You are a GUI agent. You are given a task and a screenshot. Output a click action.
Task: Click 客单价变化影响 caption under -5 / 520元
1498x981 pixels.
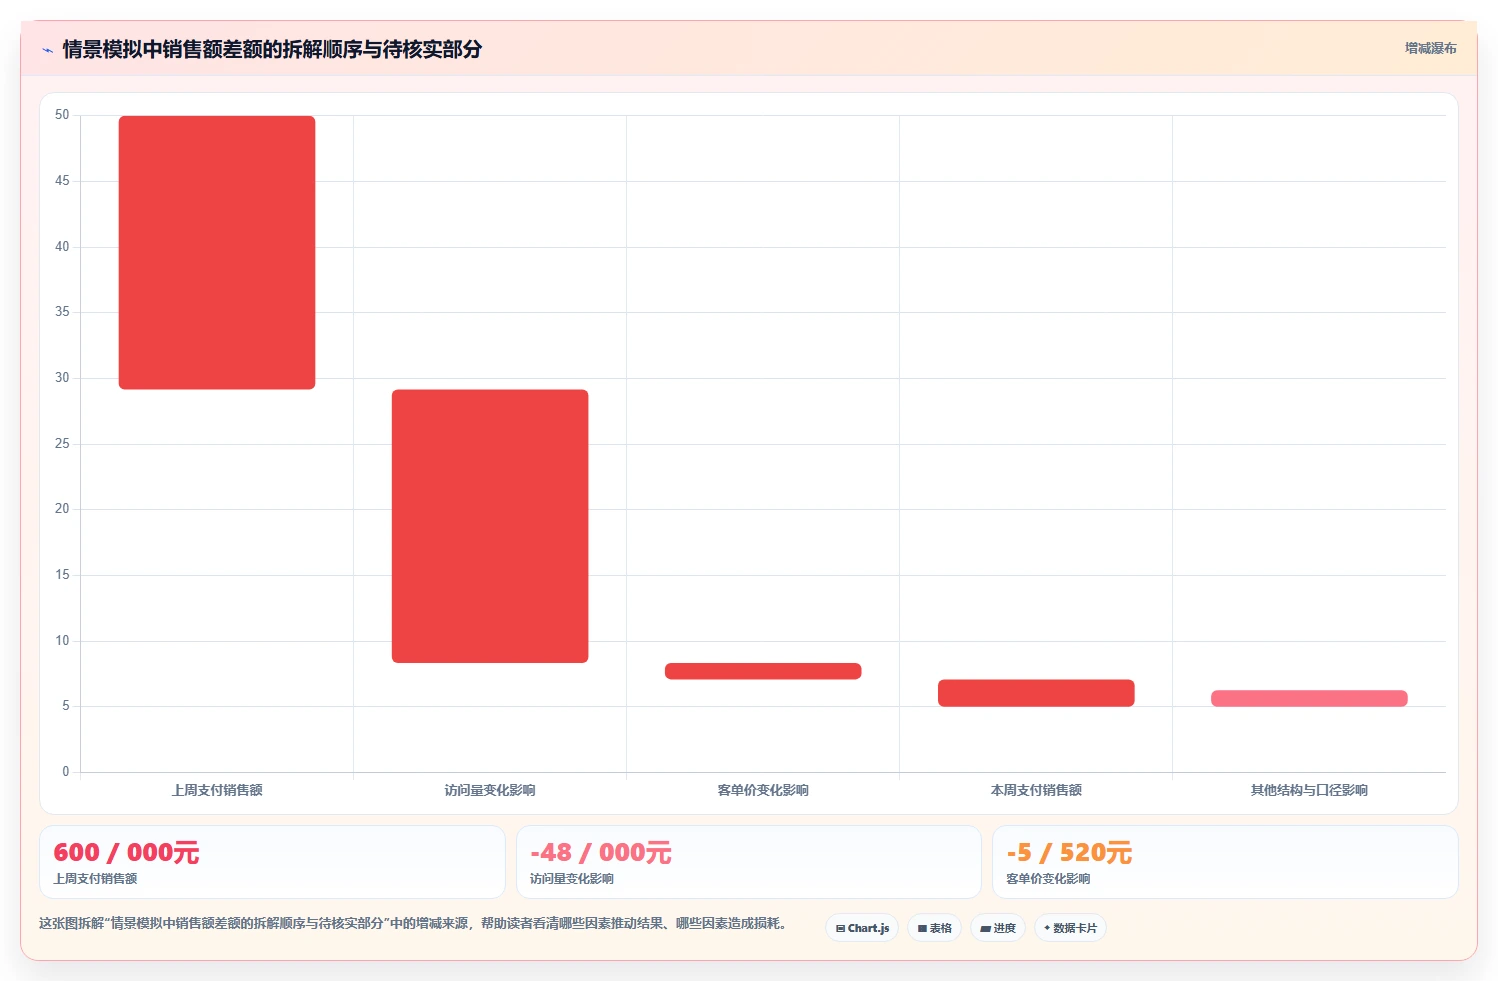tap(1048, 879)
